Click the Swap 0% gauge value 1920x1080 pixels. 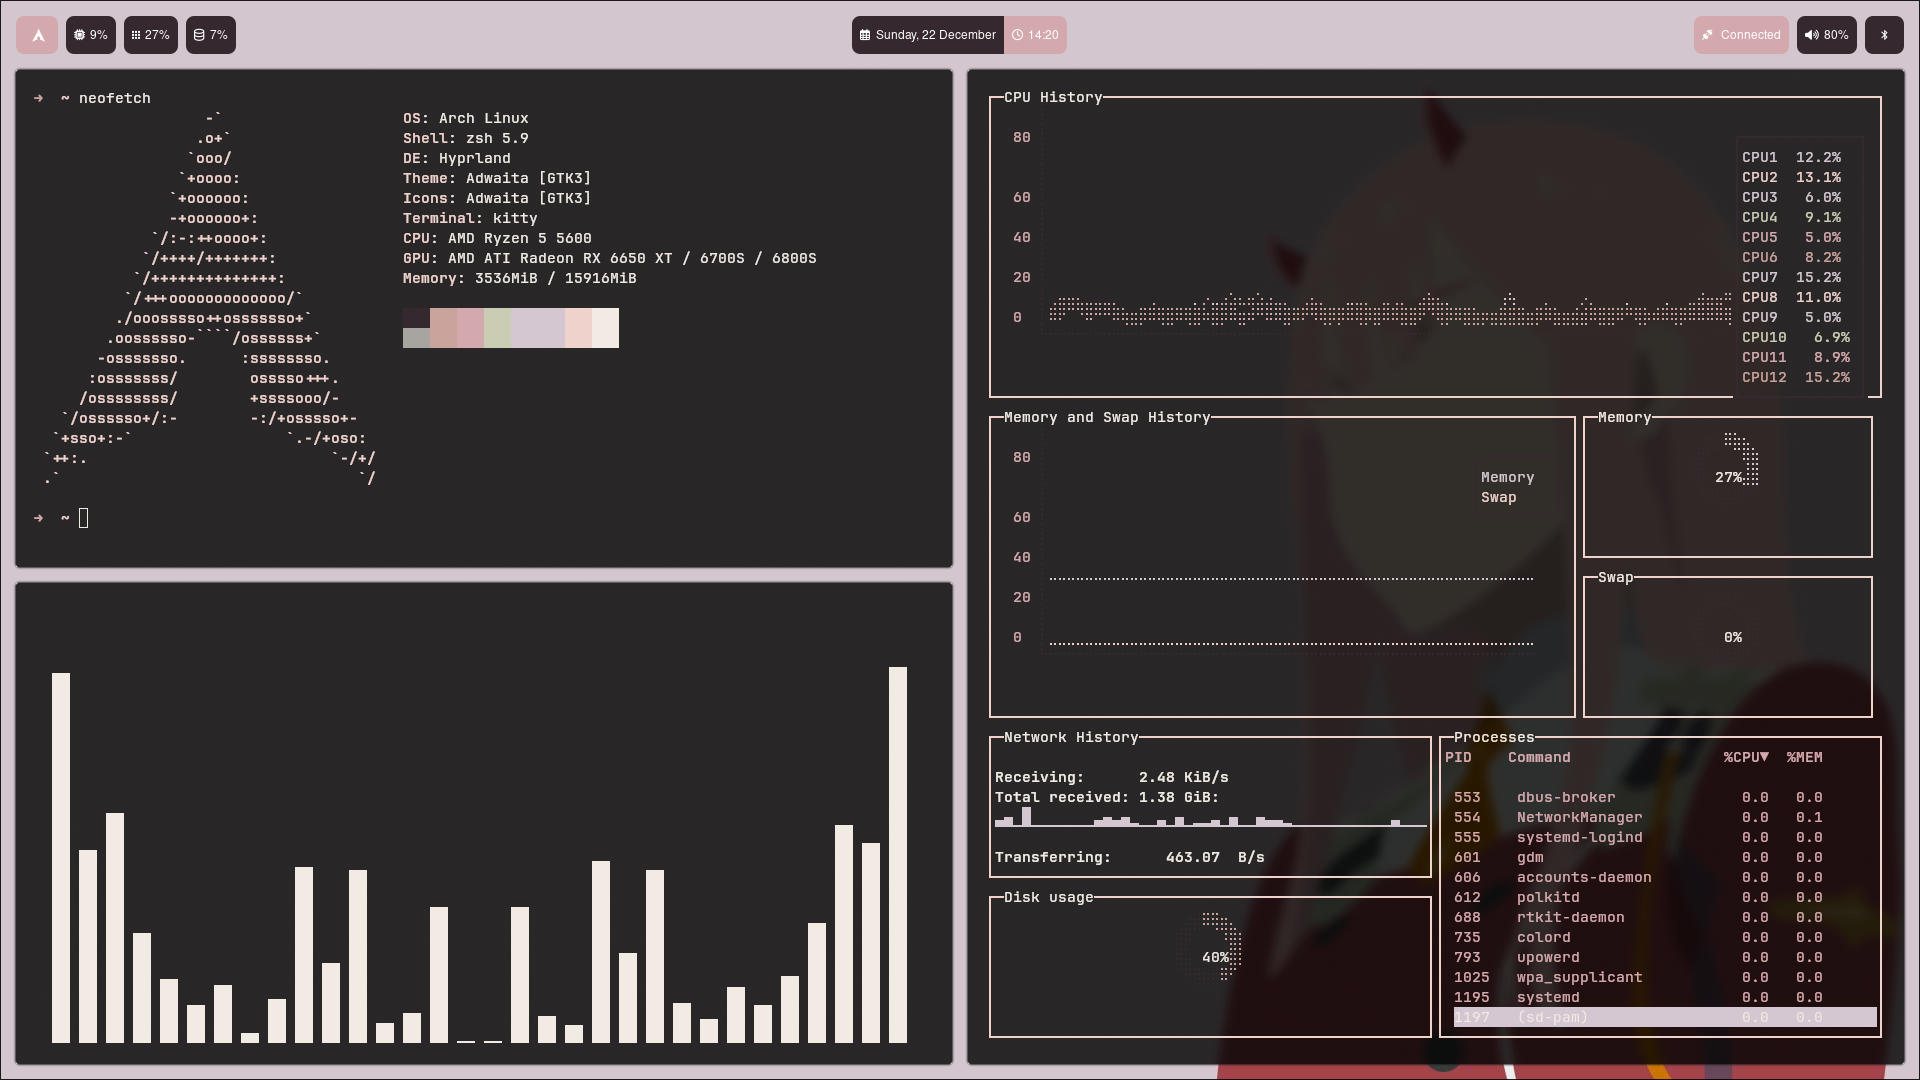(x=1733, y=638)
